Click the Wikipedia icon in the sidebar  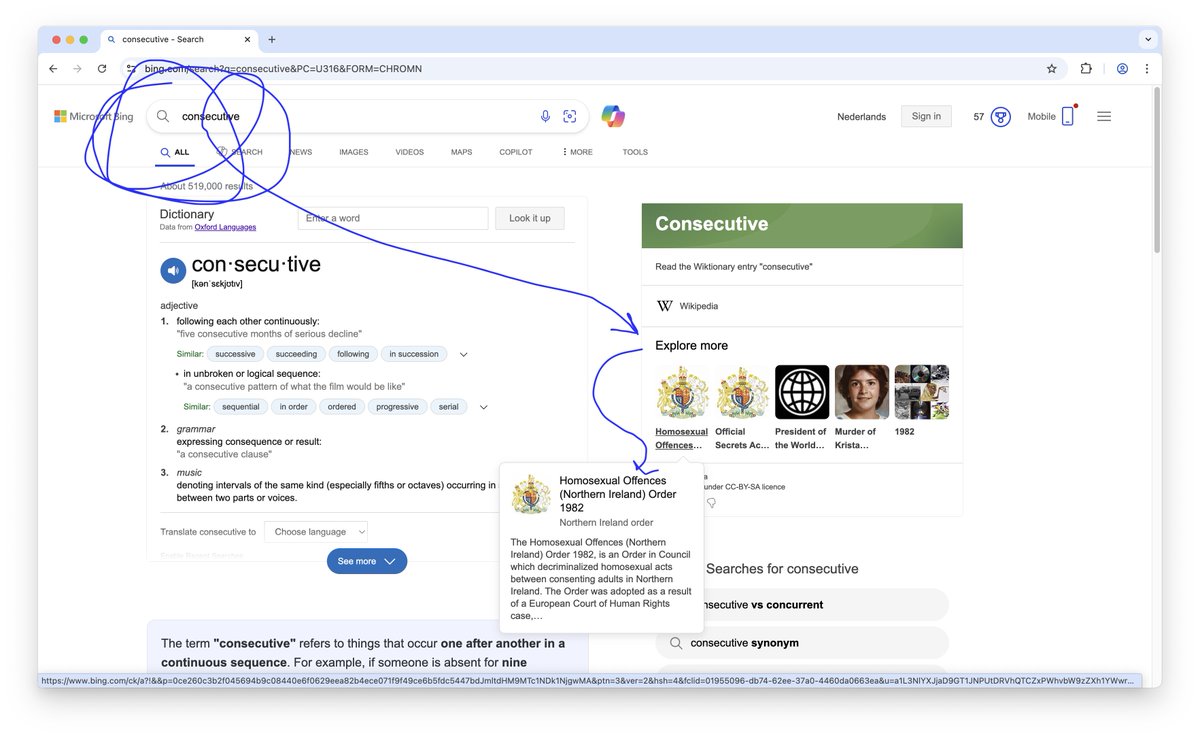coord(664,305)
